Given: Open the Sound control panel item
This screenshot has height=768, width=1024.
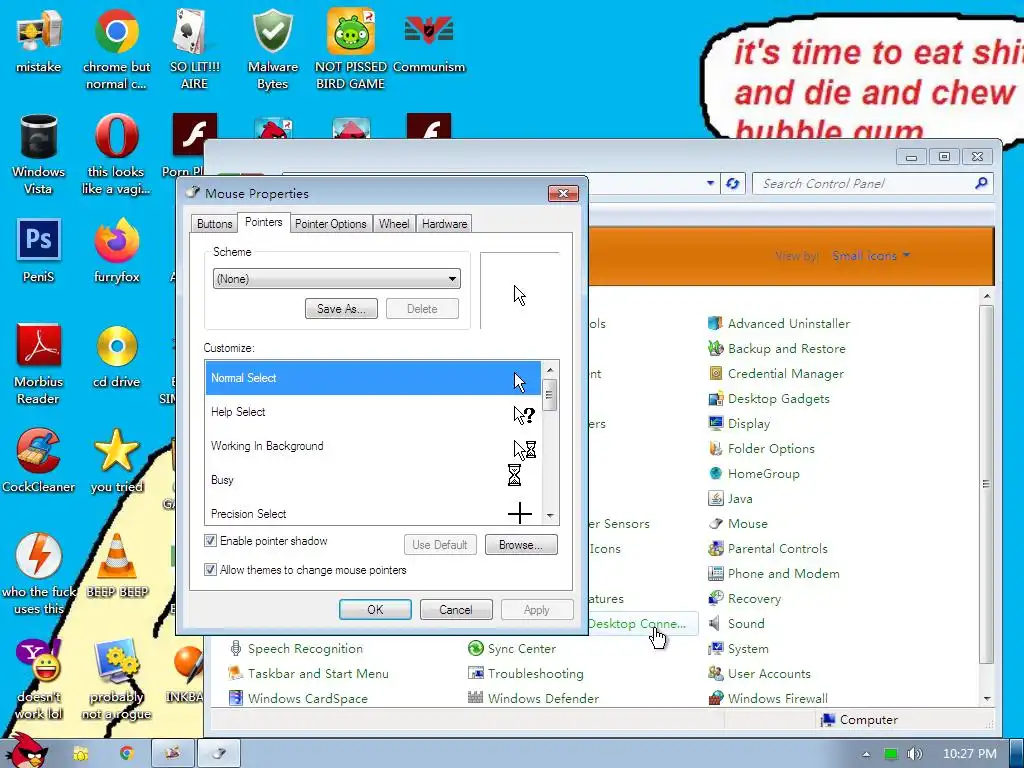Looking at the screenshot, I should [x=737, y=624].
